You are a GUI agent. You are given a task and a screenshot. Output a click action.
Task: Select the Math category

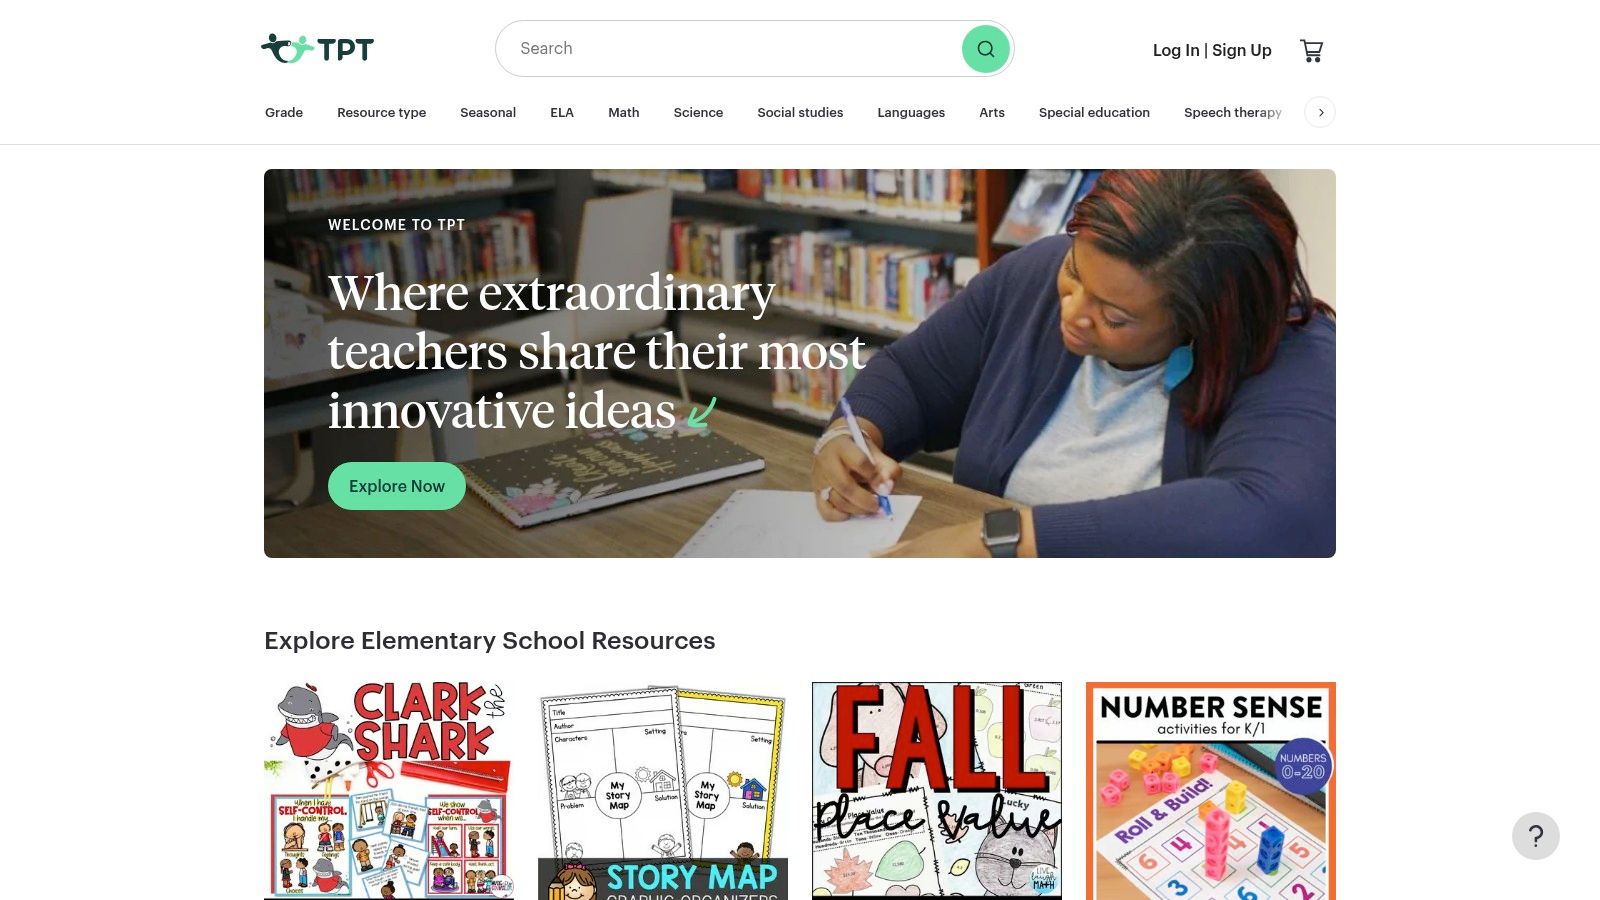click(624, 112)
